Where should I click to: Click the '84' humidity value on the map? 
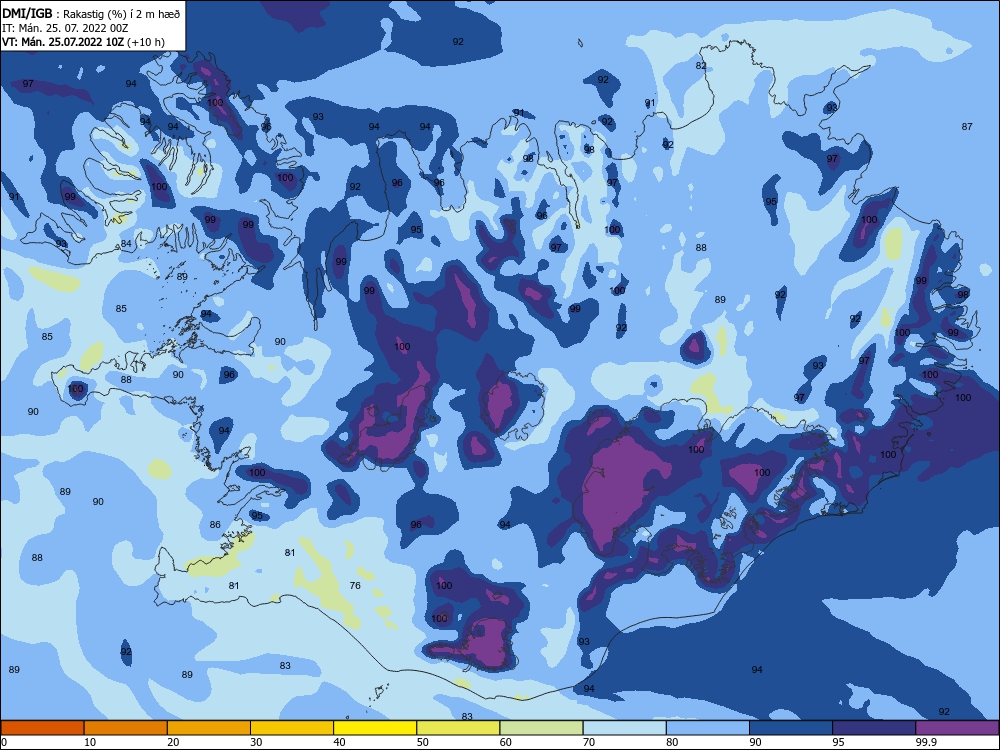tap(126, 244)
